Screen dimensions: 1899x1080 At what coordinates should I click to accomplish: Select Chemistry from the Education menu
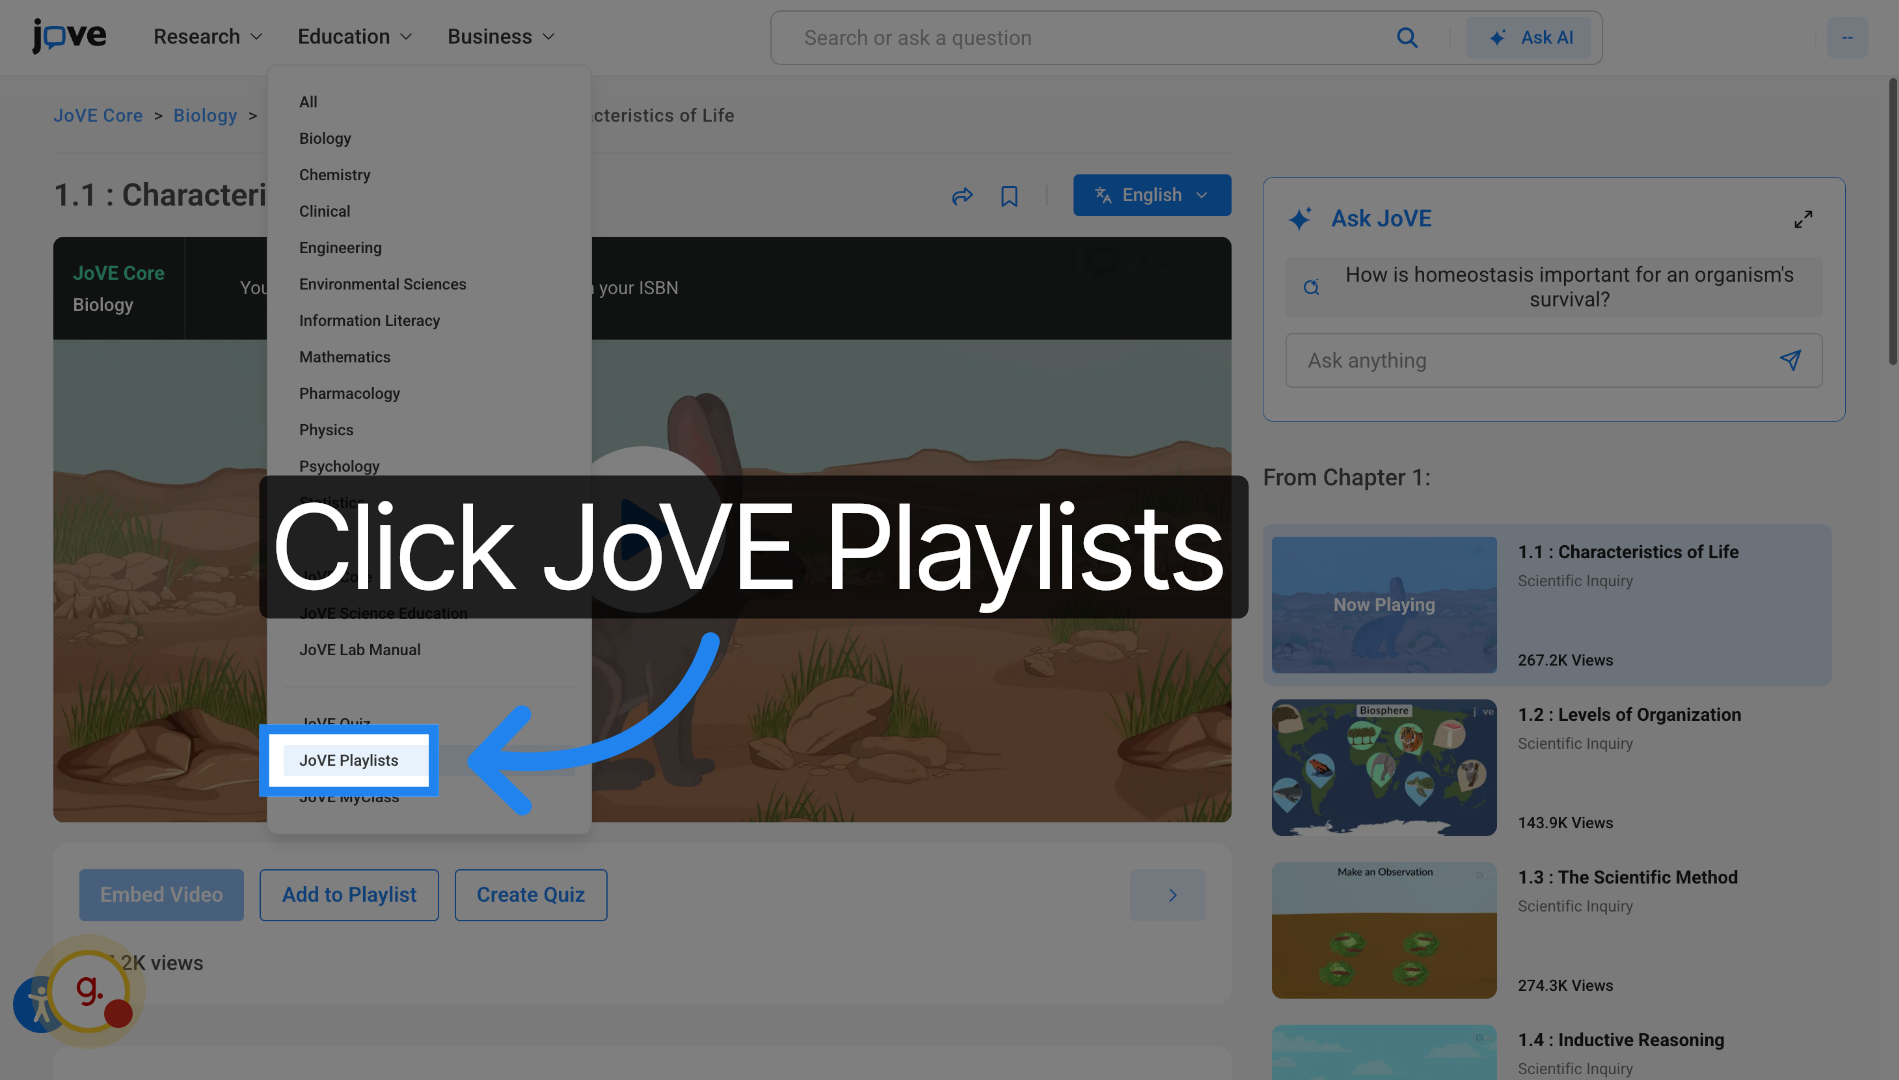334,174
